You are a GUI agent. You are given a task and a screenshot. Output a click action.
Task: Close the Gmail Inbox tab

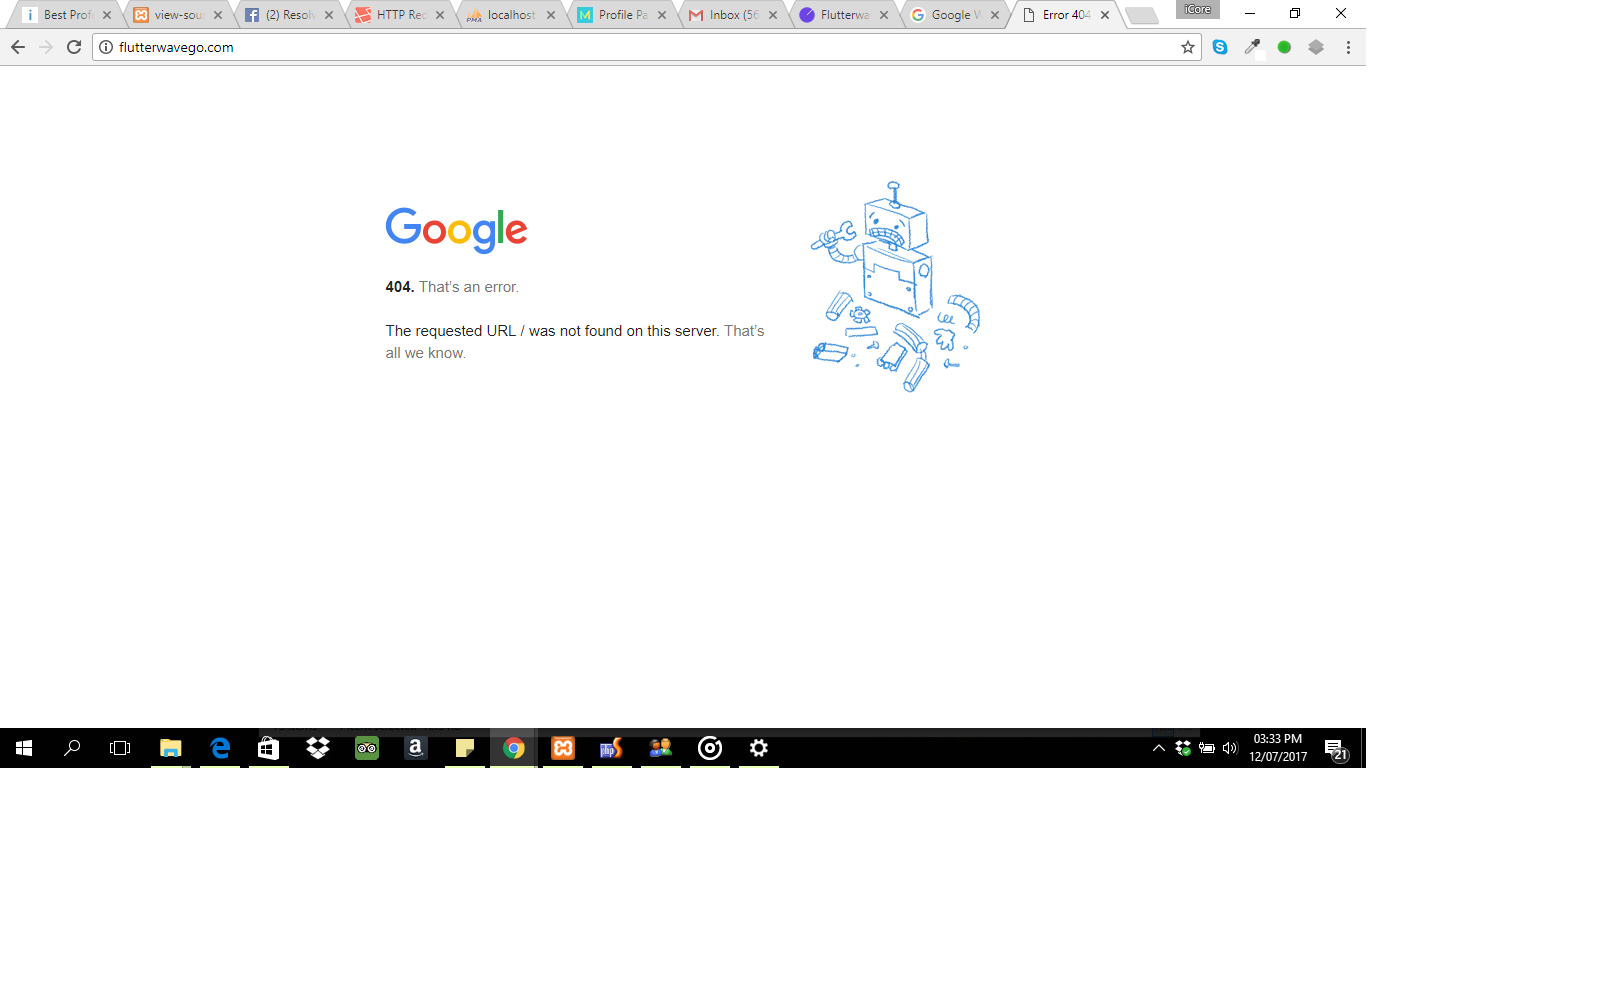773,15
